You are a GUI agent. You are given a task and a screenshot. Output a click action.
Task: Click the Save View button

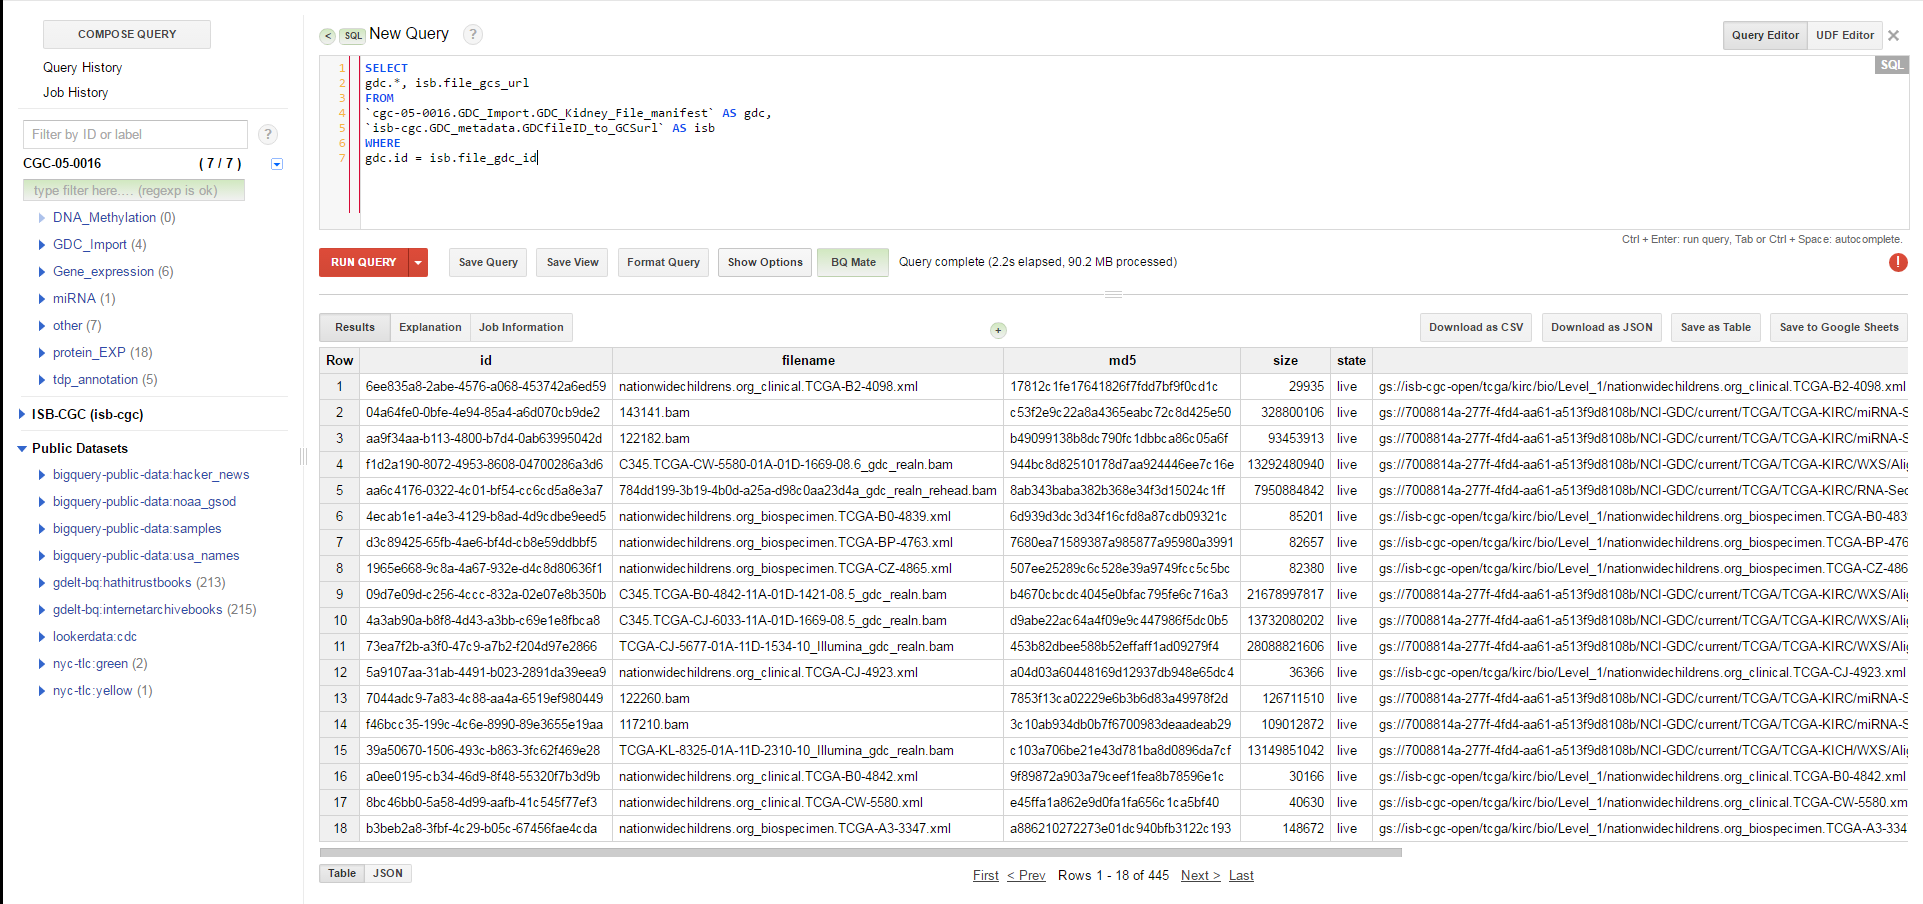click(573, 262)
